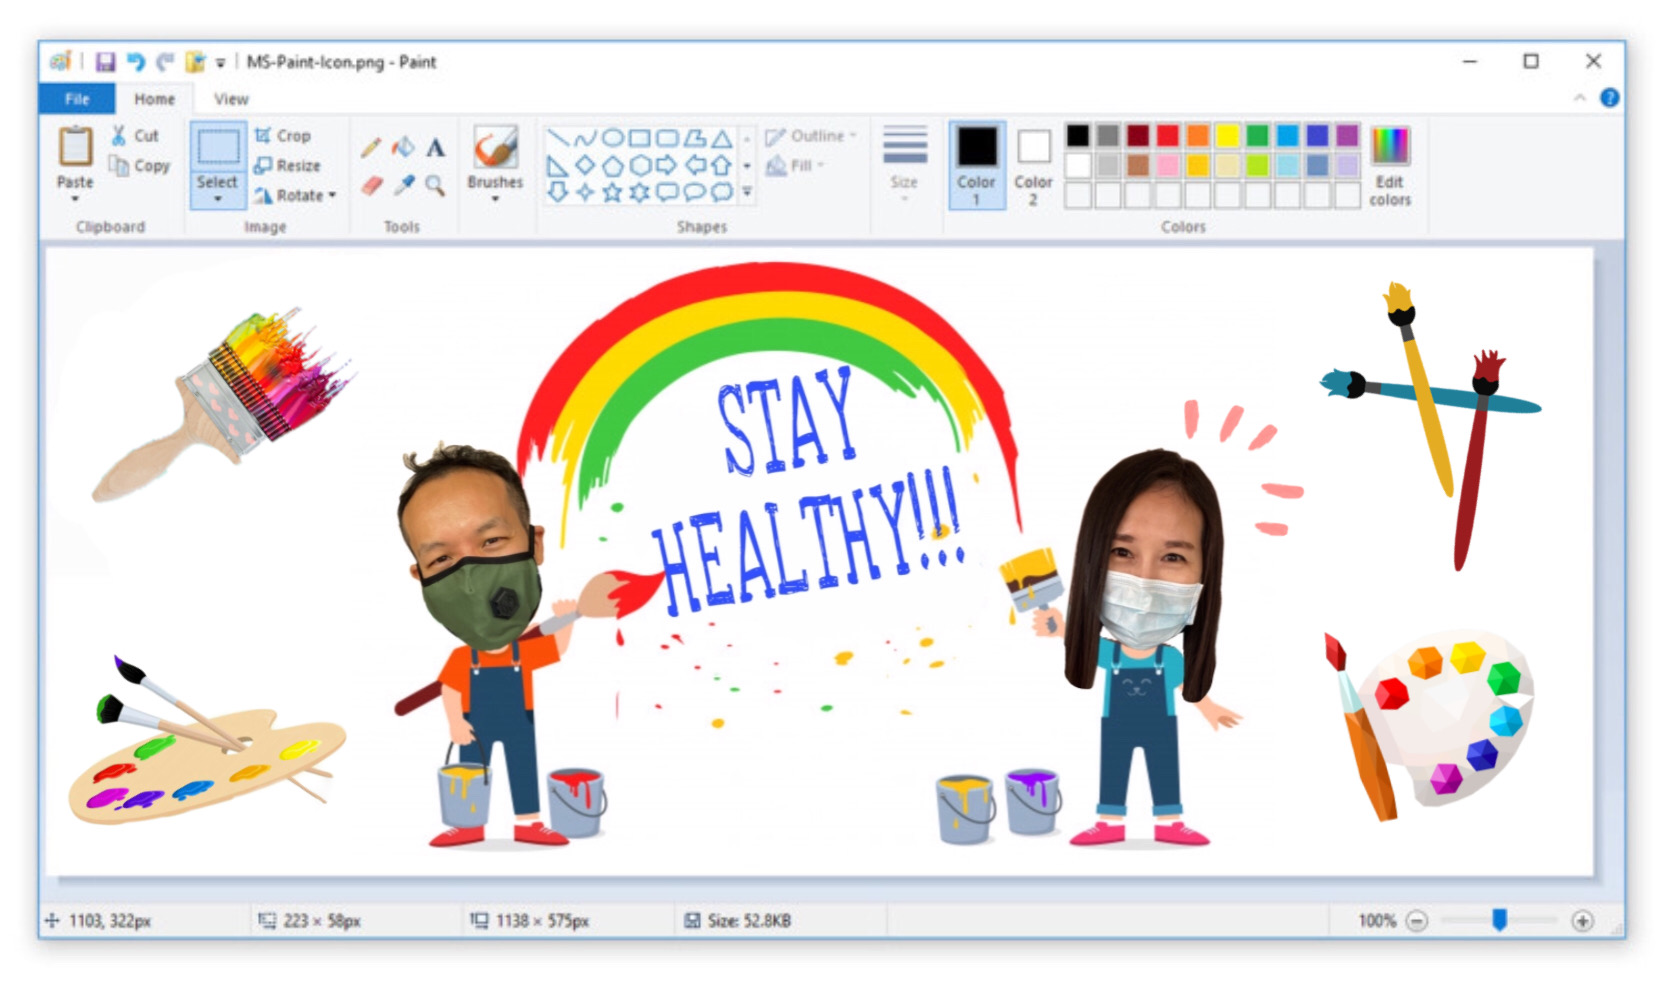This screenshot has width=1668, height=990.
Task: Choose the Right arrow shape
Action: coord(666,165)
